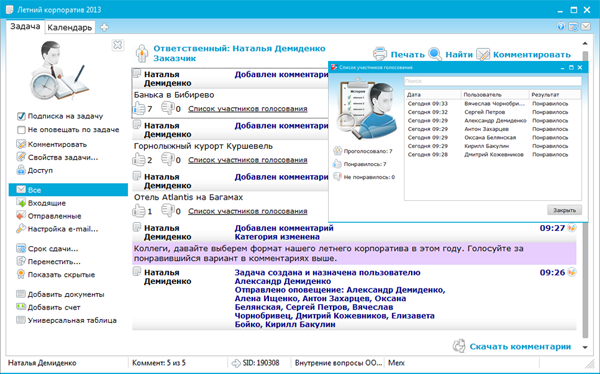Open Доступ lock item
Screen dimensions: 600x374
[34, 170]
